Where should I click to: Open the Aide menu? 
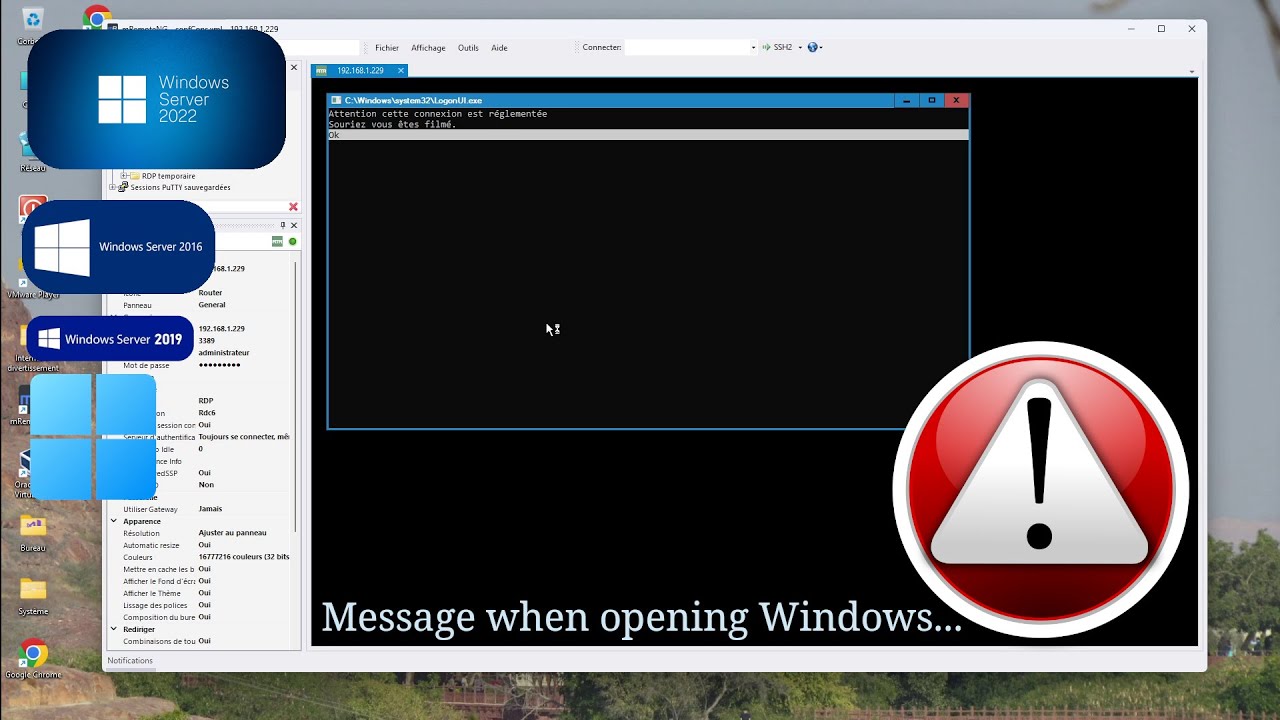click(499, 48)
